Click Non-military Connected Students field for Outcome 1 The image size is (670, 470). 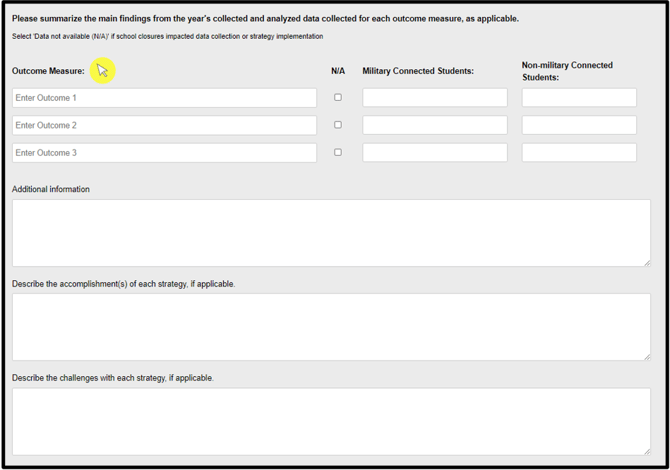click(579, 98)
